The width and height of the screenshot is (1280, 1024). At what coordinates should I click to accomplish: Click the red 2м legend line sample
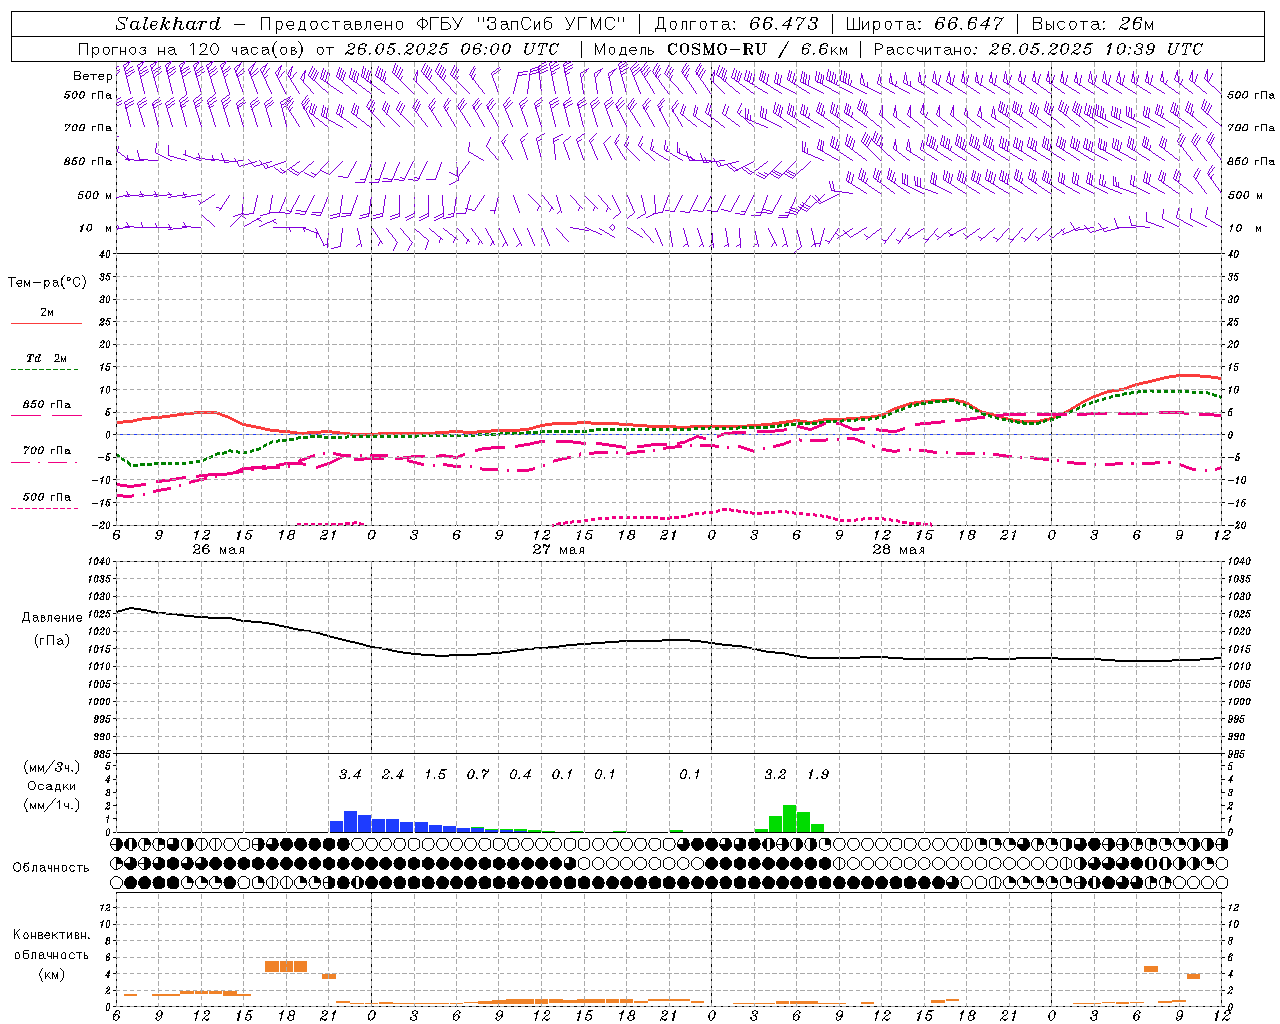[x=46, y=323]
